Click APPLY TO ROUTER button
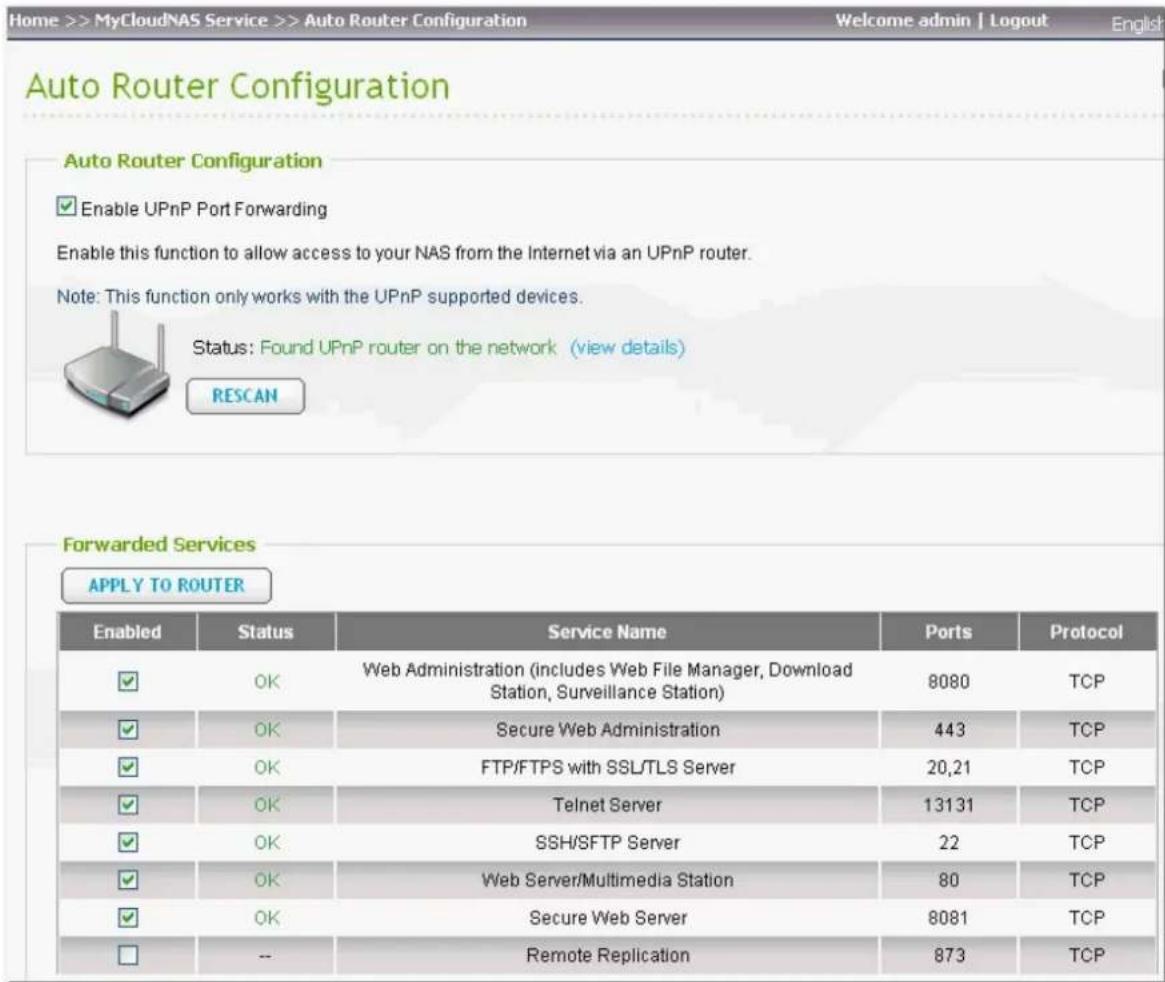1165x982 pixels. tap(166, 585)
